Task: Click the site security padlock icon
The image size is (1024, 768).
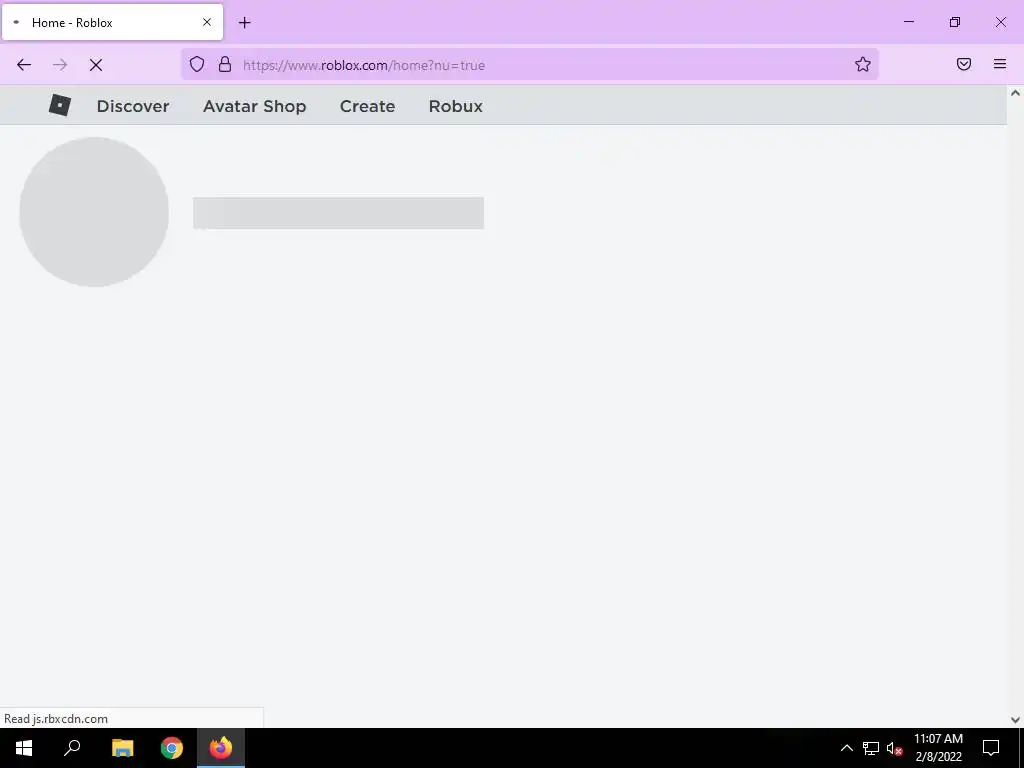Action: pos(225,64)
